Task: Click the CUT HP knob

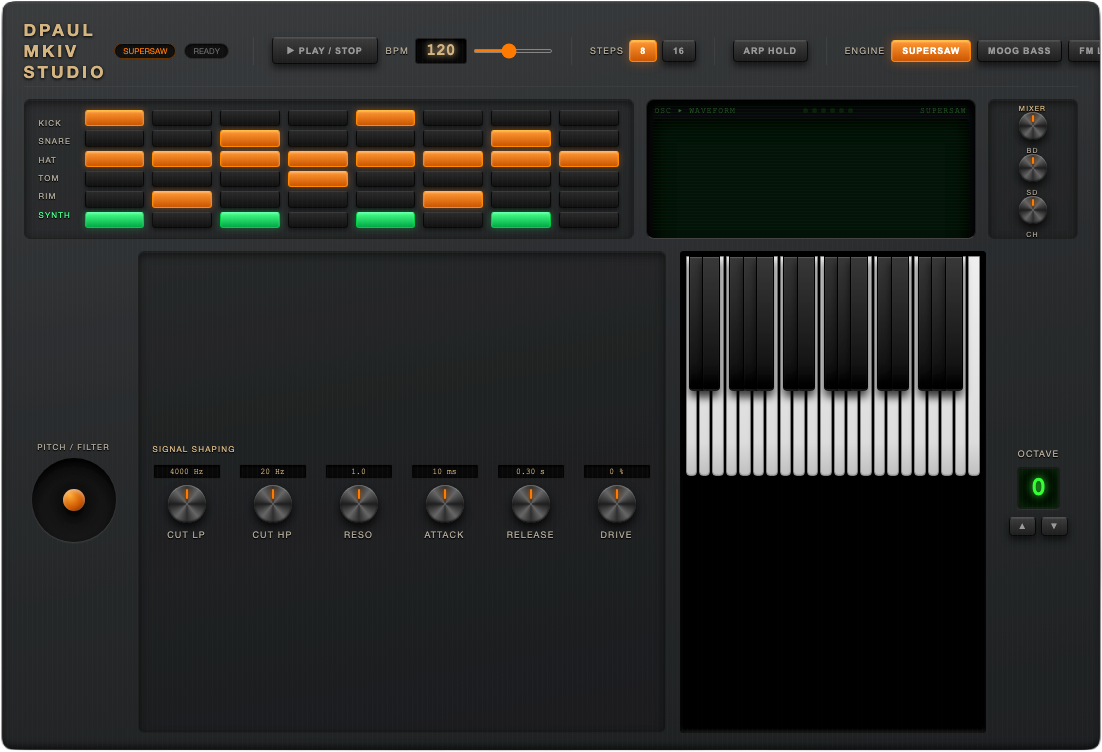Action: coord(273,504)
